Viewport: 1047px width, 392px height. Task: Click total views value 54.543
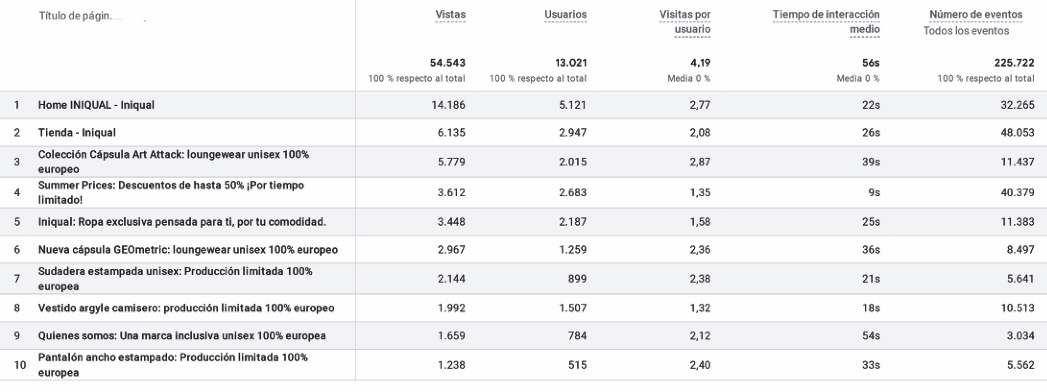click(447, 63)
